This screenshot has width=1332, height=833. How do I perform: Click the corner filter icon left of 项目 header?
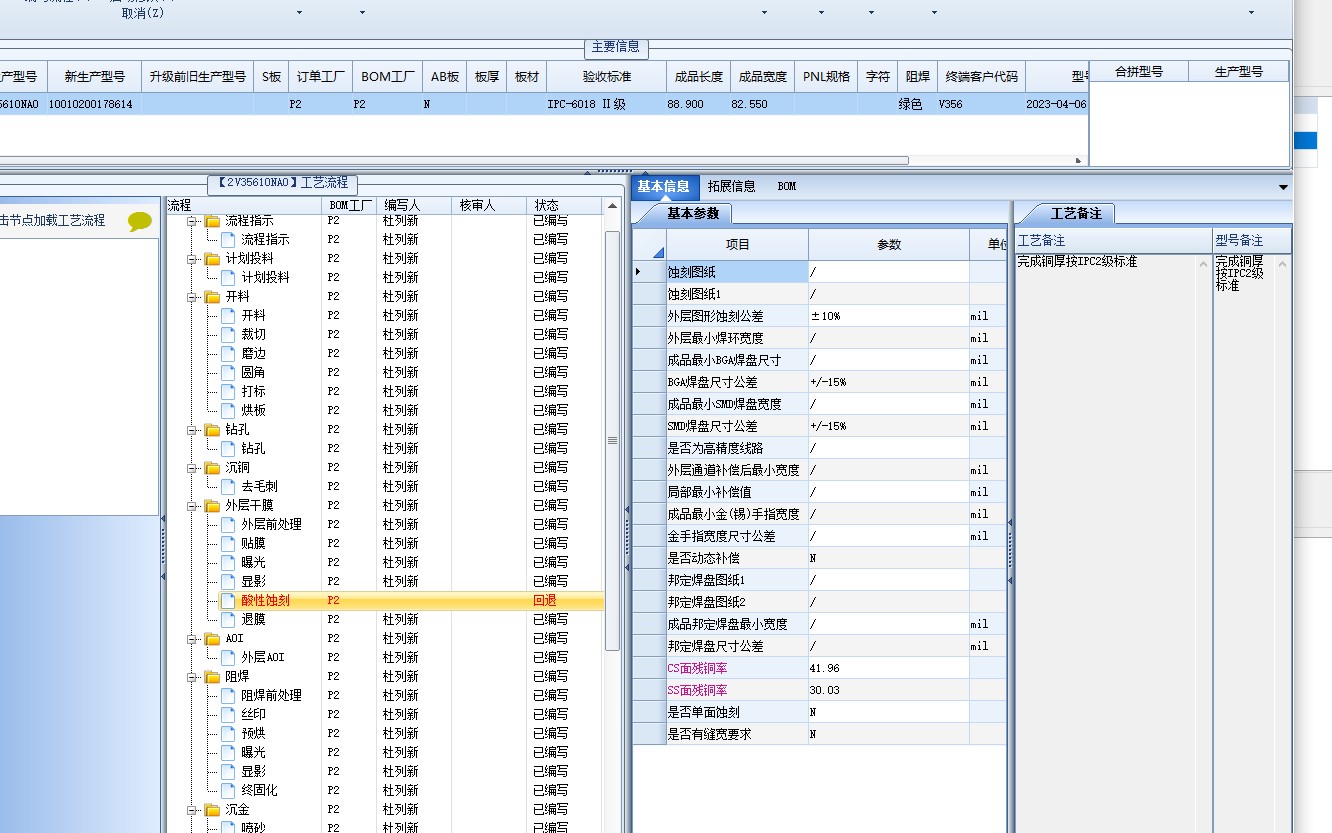coord(659,252)
